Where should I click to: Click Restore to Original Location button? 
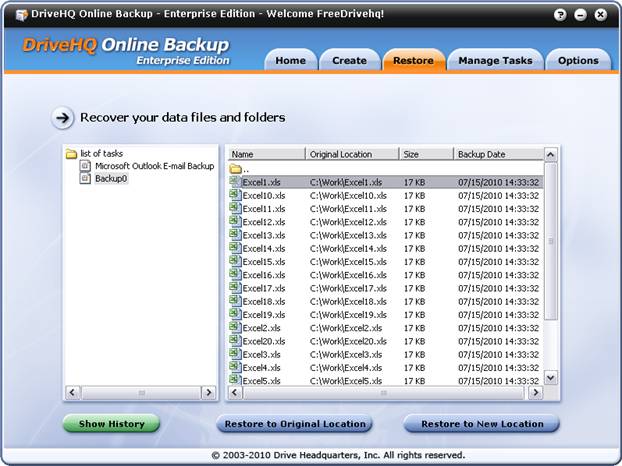click(294, 424)
